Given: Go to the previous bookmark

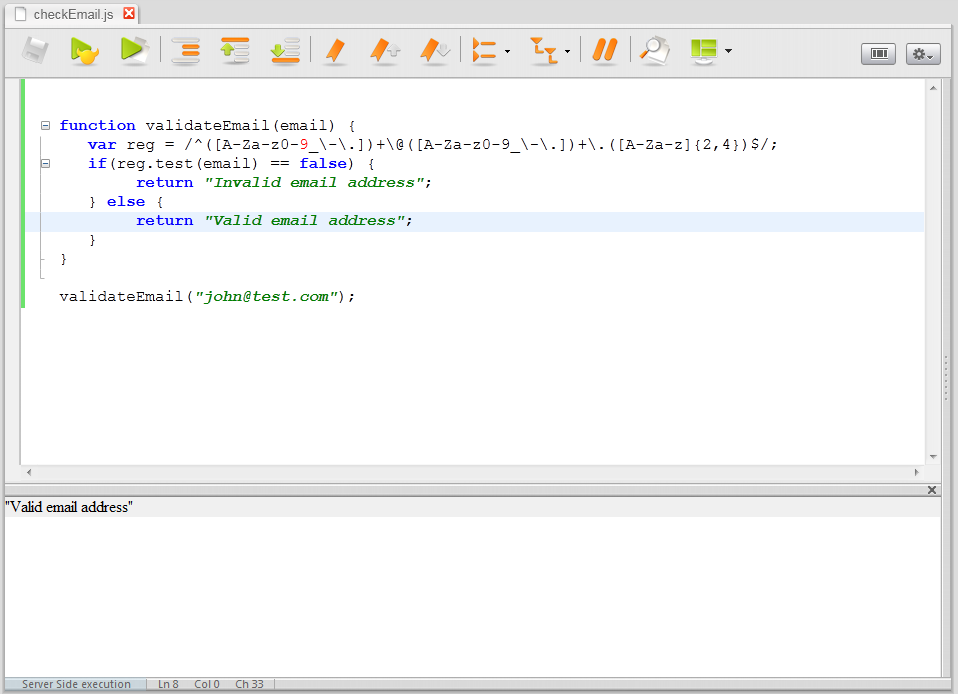Looking at the screenshot, I should click(x=385, y=50).
